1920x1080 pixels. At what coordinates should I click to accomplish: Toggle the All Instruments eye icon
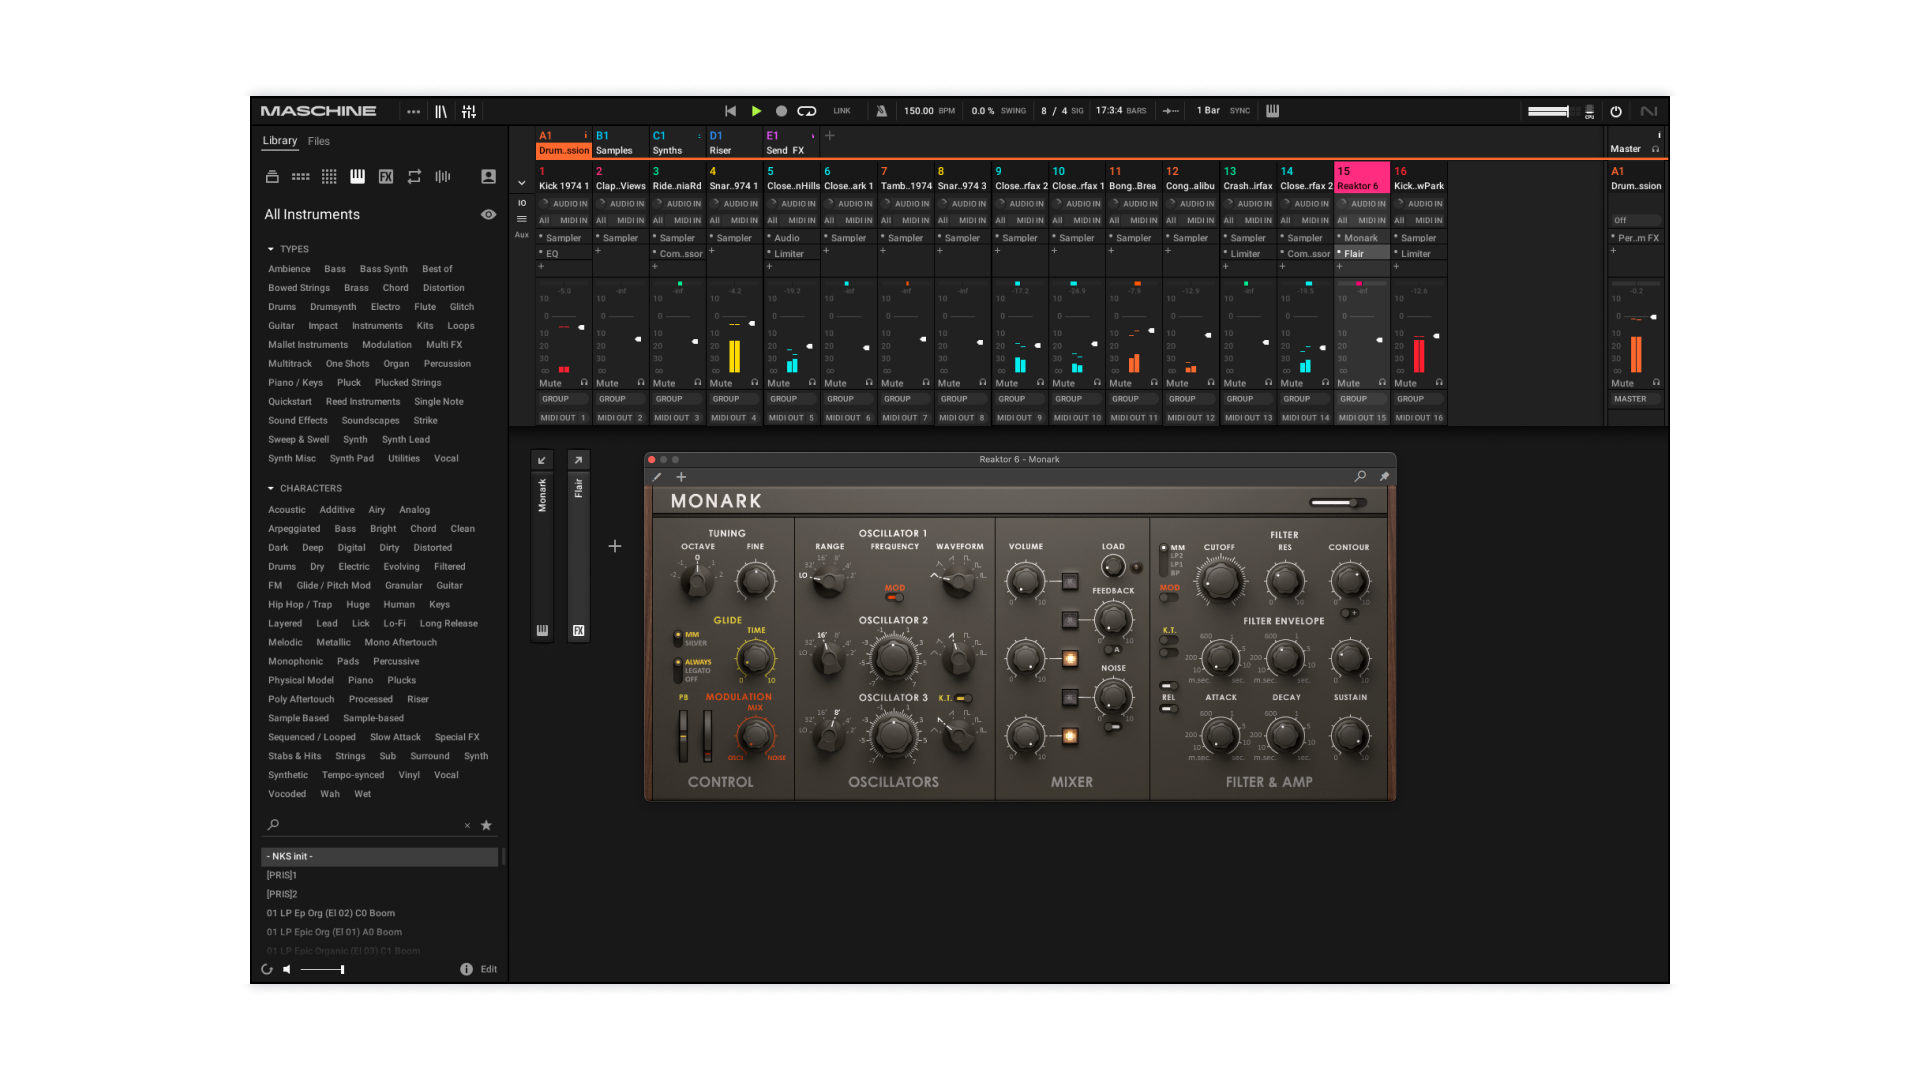tap(488, 214)
